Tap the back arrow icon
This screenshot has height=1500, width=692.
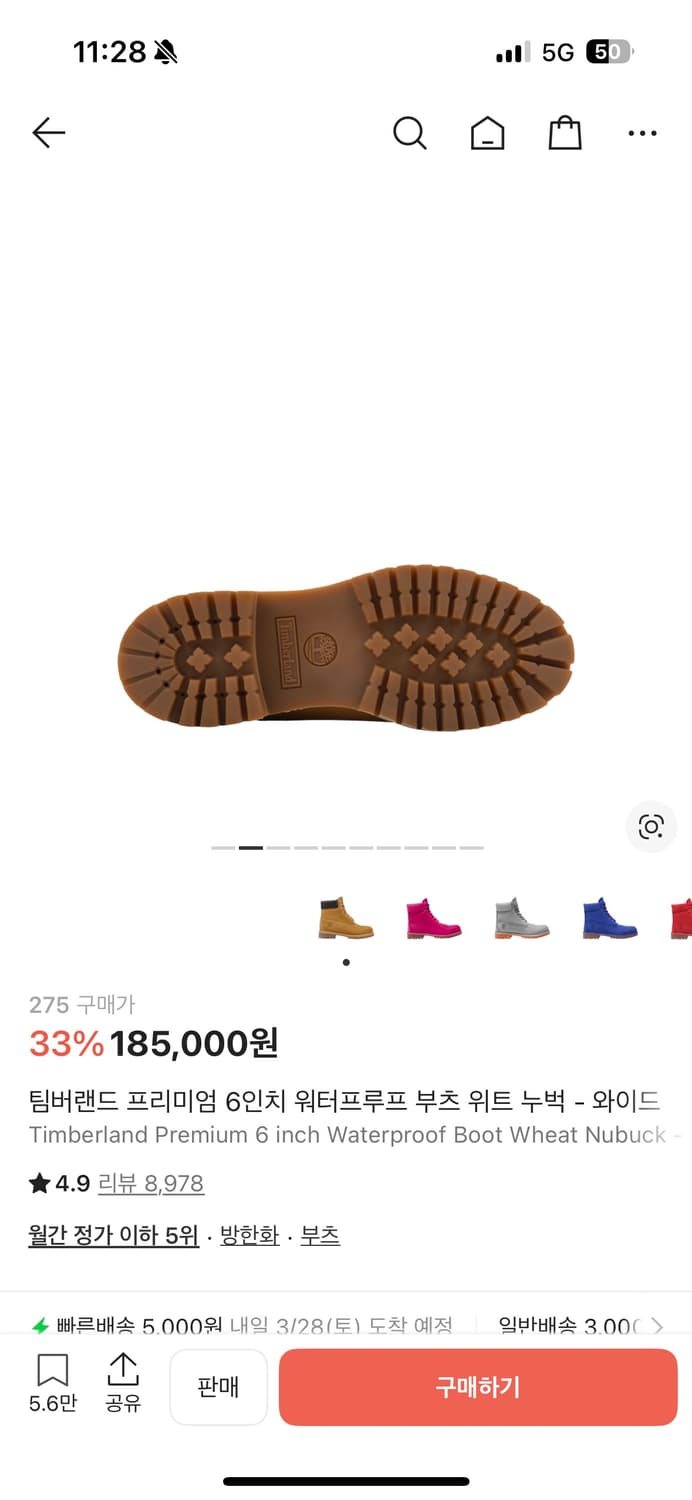[48, 133]
